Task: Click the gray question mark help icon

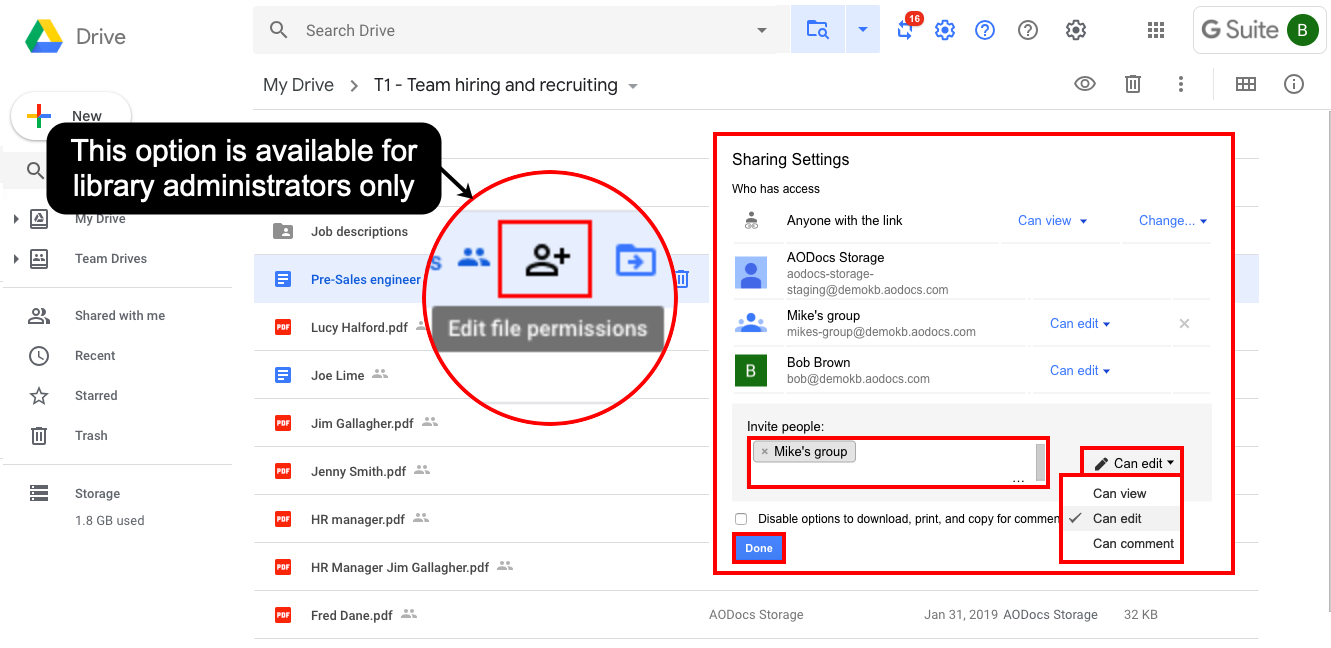Action: coord(1028,30)
